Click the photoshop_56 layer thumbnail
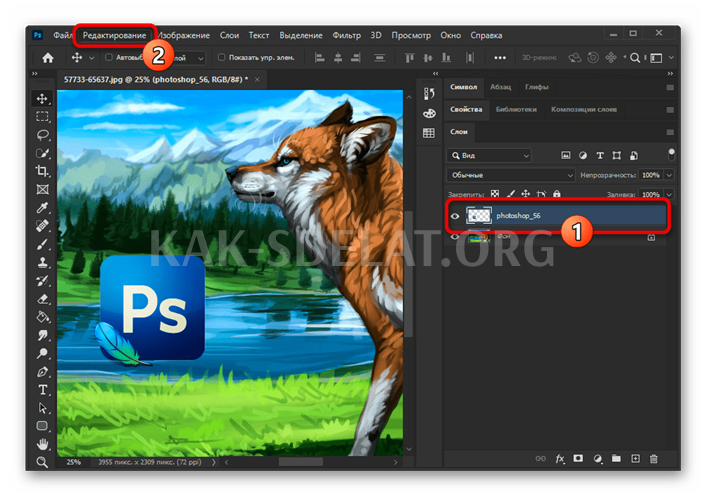The height and width of the screenshot is (496, 706). click(x=478, y=216)
